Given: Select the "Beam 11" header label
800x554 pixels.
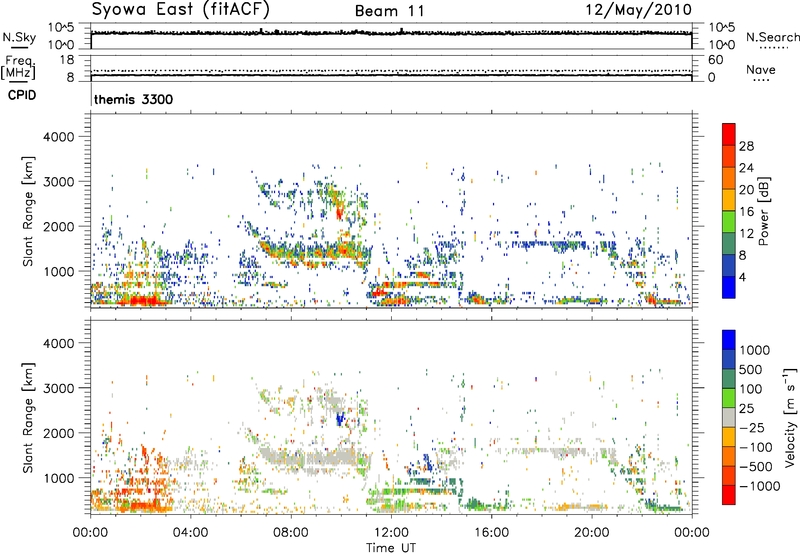Looking at the screenshot, I should (x=390, y=11).
